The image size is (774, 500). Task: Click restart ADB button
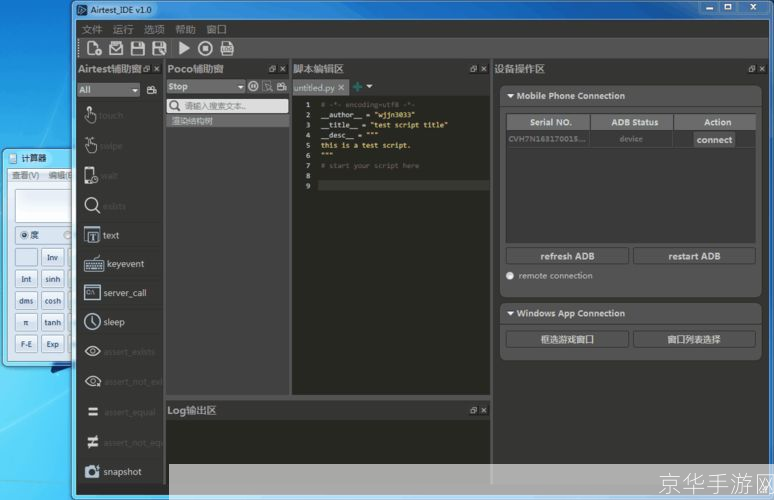tap(694, 256)
